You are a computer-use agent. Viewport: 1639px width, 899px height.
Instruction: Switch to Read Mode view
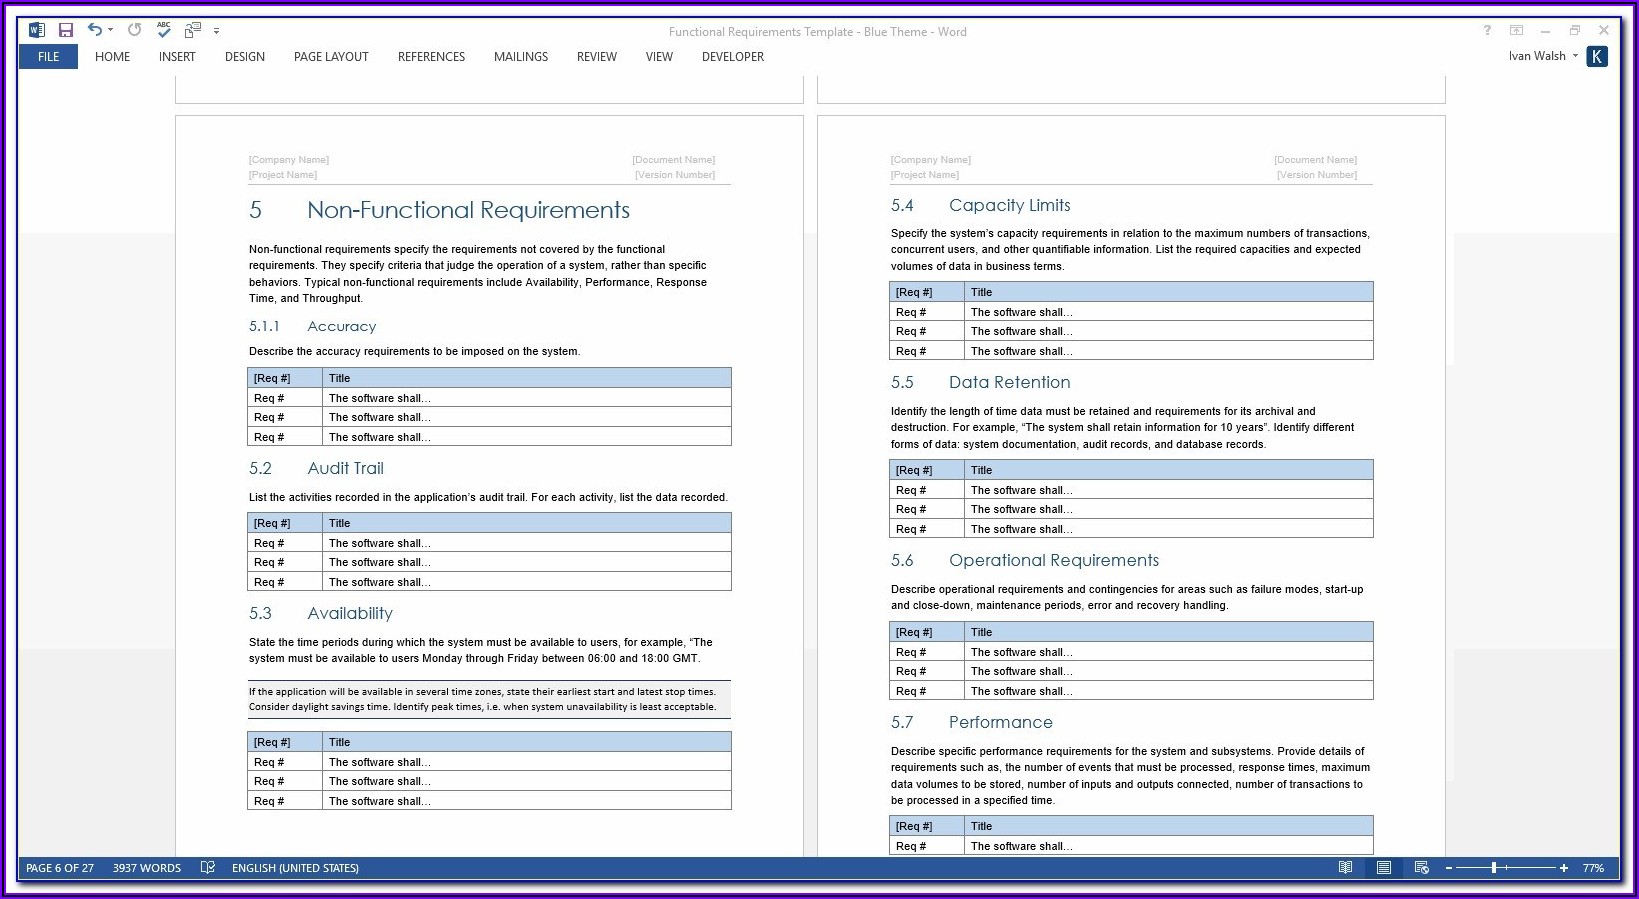click(x=1346, y=868)
